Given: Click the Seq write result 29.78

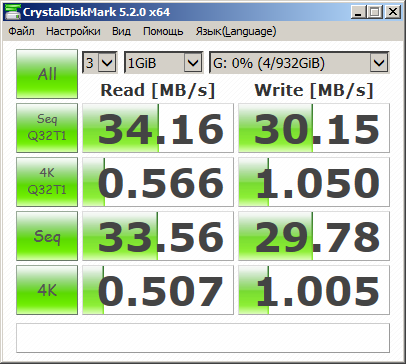Looking at the screenshot, I should tap(314, 236).
